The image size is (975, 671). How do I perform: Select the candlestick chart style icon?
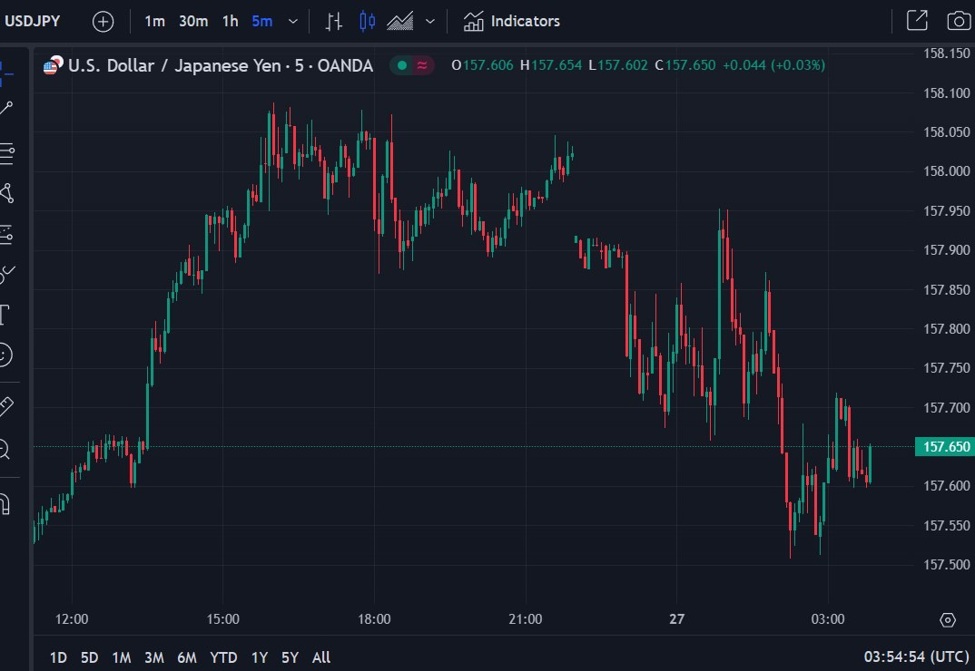(367, 21)
